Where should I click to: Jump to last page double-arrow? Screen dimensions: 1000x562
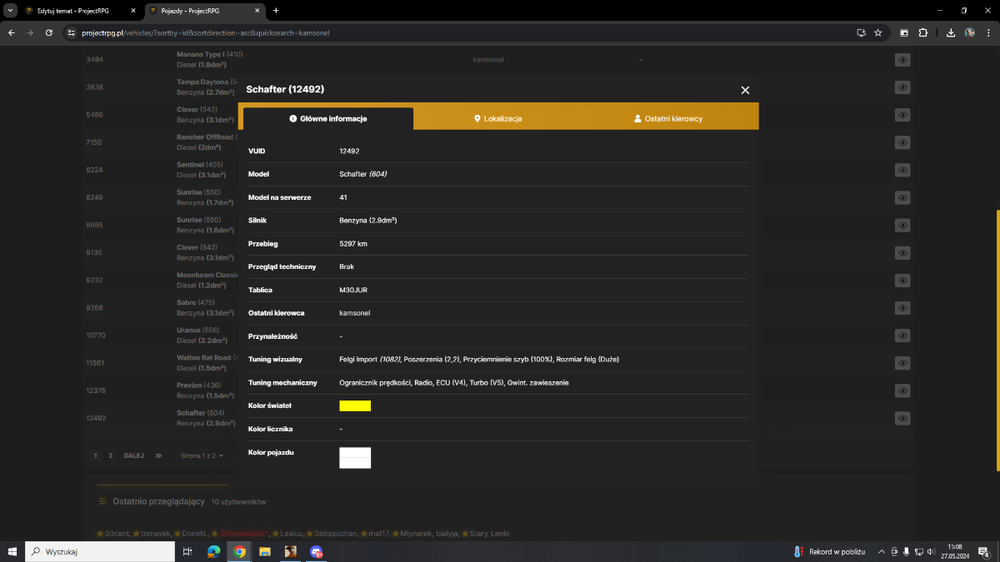click(158, 455)
